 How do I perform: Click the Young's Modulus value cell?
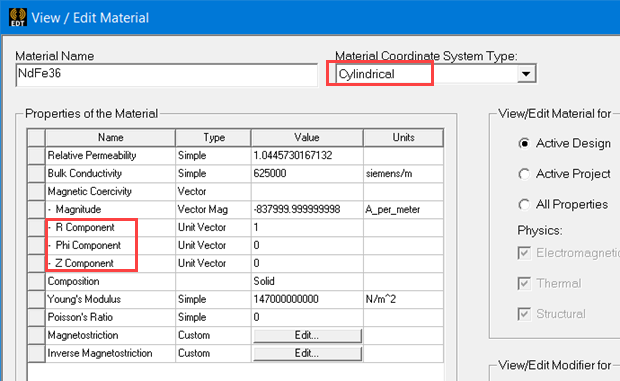307,299
